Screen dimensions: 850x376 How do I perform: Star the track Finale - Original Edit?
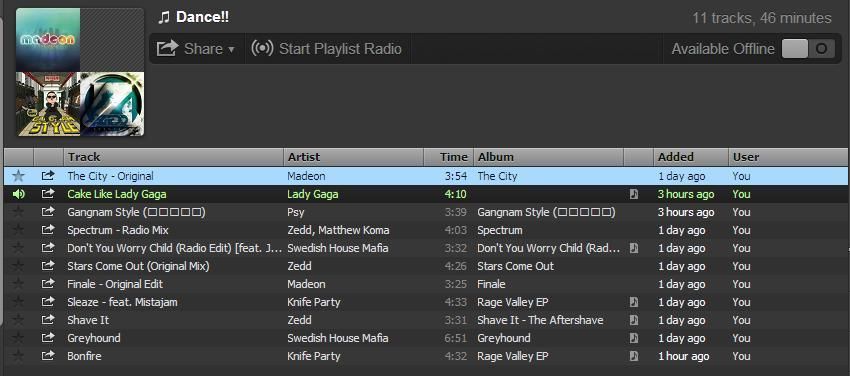click(18, 284)
